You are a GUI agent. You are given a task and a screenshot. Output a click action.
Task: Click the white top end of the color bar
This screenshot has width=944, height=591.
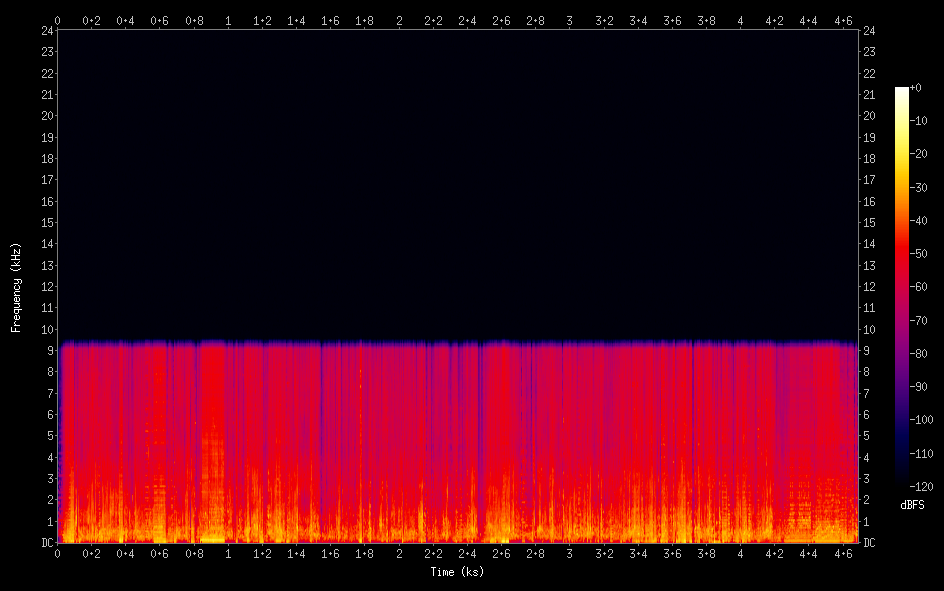click(902, 91)
